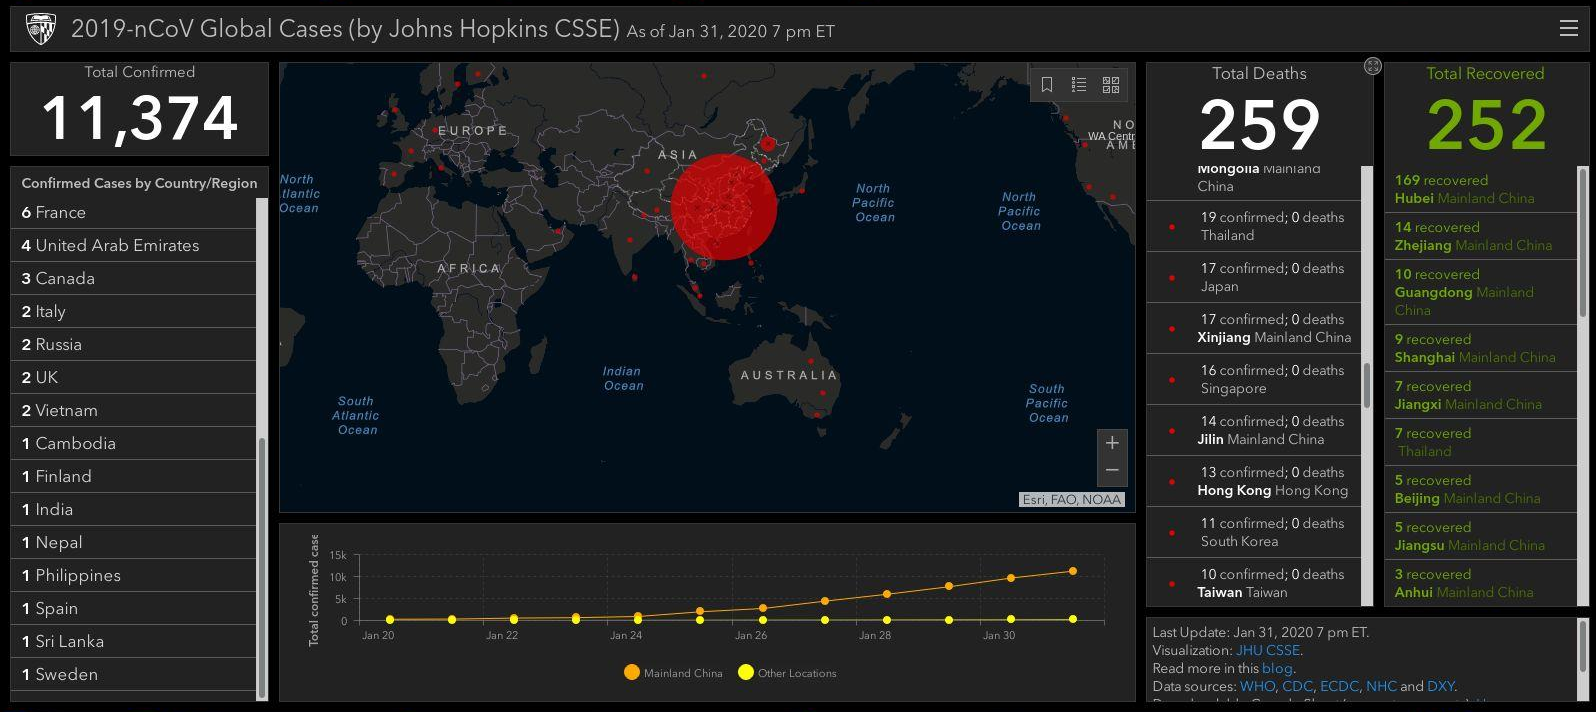Select South Korea 11 confirmed entry
1596x712 pixels.
(1253, 532)
